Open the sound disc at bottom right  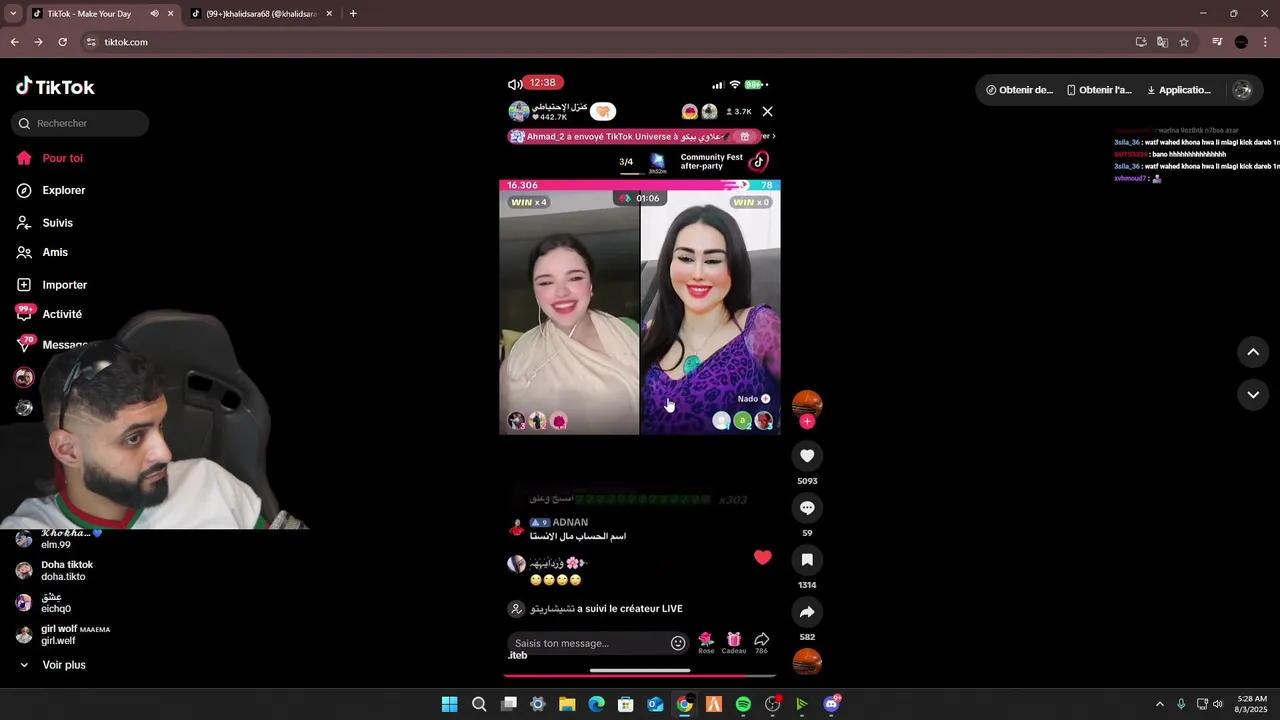[807, 662]
